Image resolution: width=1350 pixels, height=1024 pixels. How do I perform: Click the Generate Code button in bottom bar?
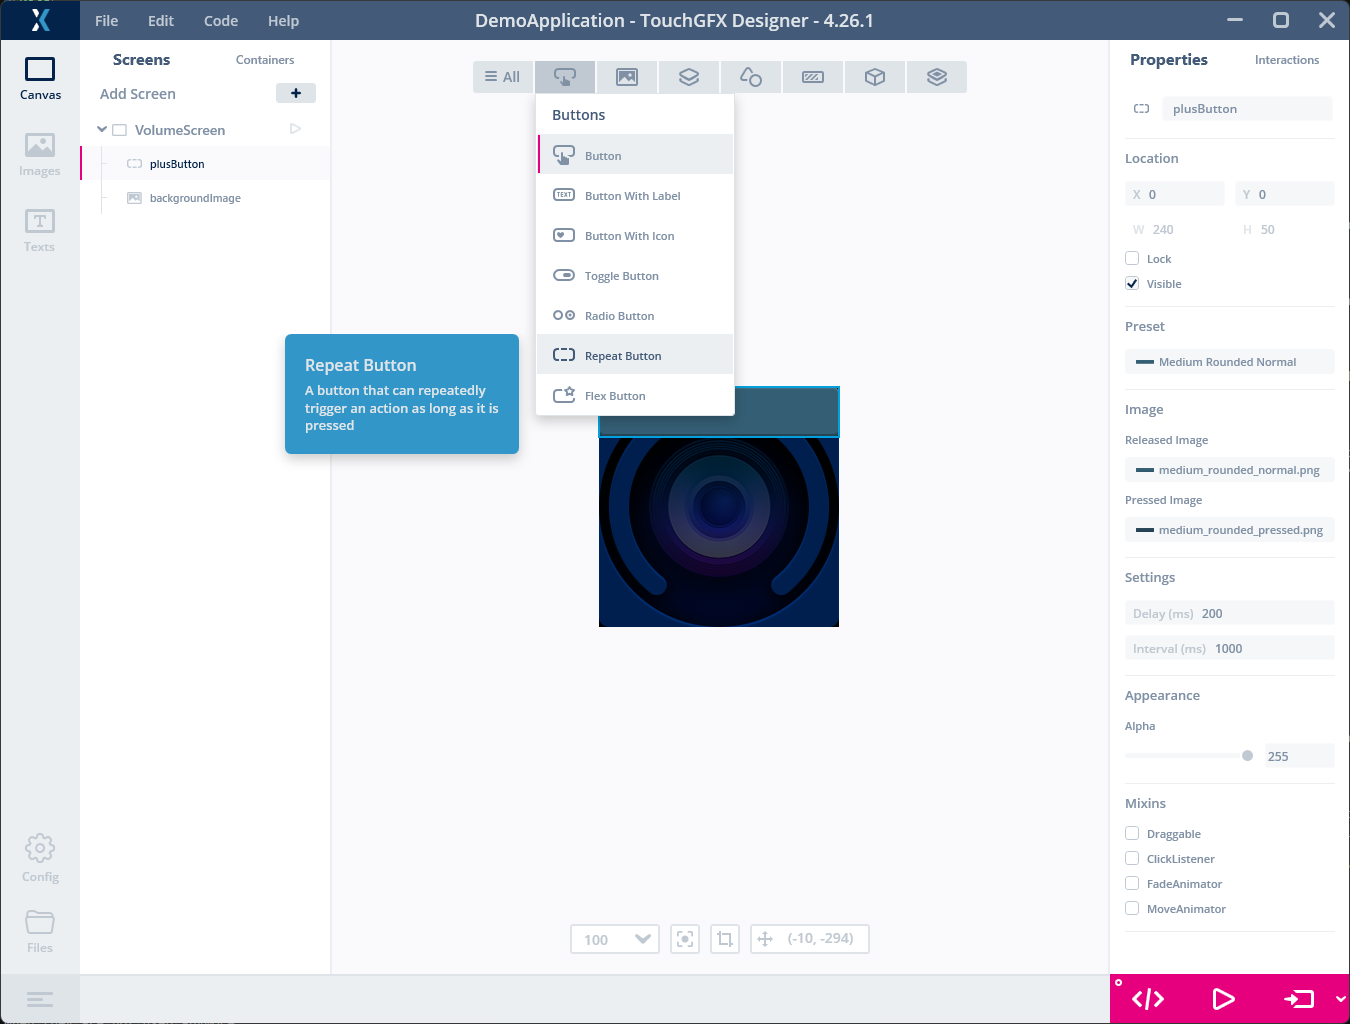(x=1148, y=999)
